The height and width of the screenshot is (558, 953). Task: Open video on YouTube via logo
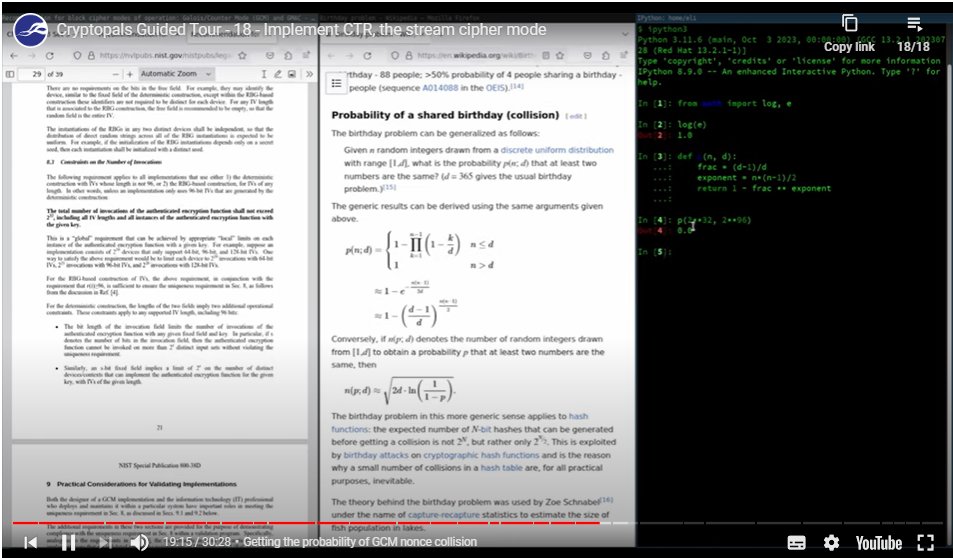pyautogui.click(x=879, y=542)
